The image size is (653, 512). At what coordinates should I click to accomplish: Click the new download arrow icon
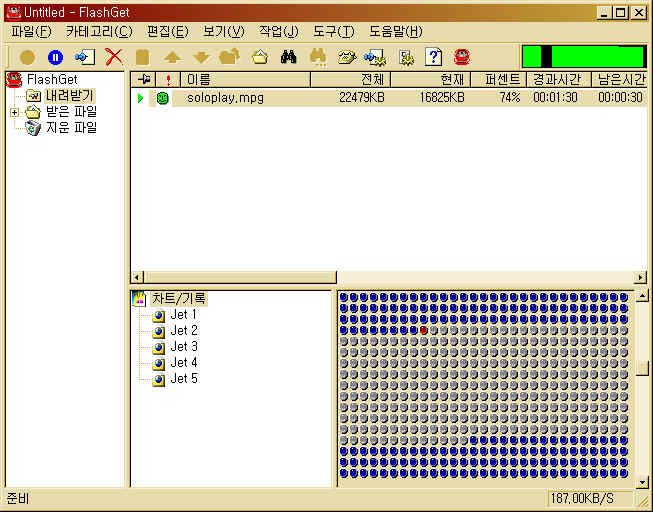[x=85, y=57]
